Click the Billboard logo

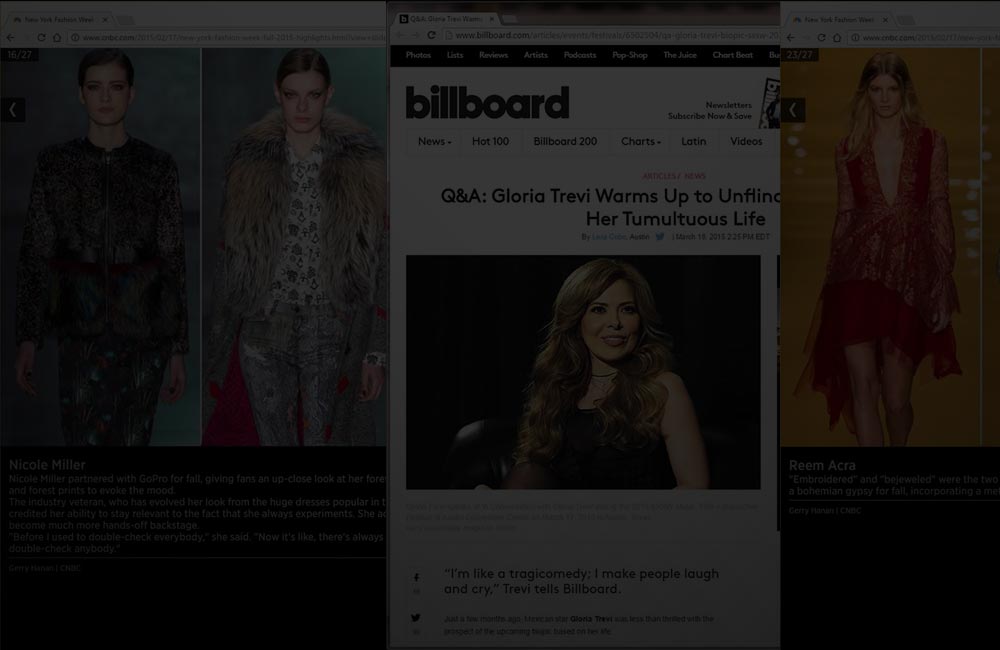pos(487,102)
